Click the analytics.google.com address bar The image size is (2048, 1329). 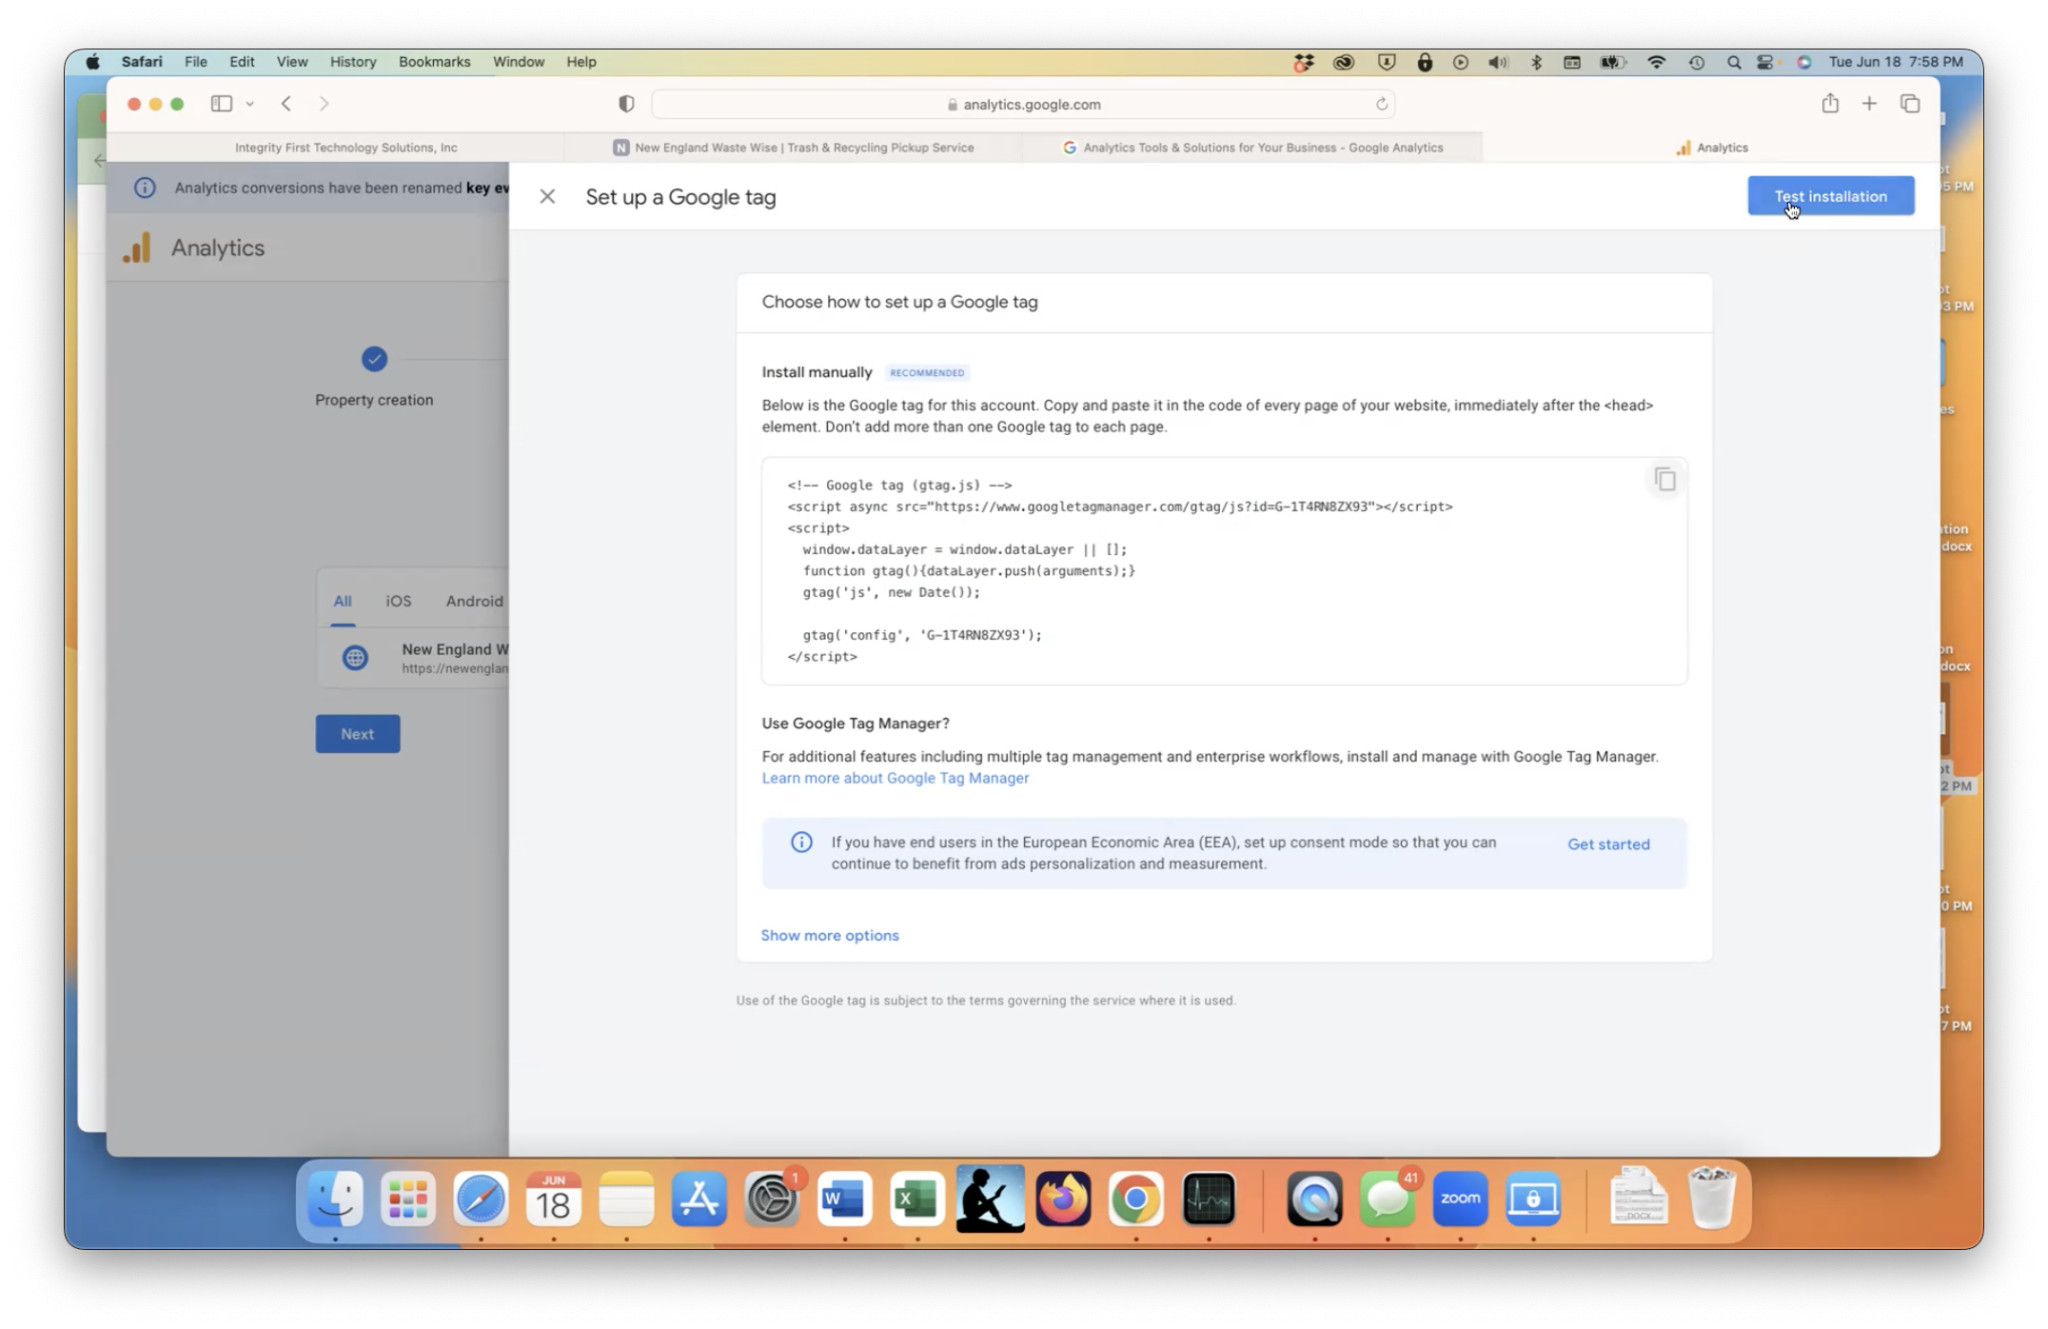pyautogui.click(x=1022, y=104)
